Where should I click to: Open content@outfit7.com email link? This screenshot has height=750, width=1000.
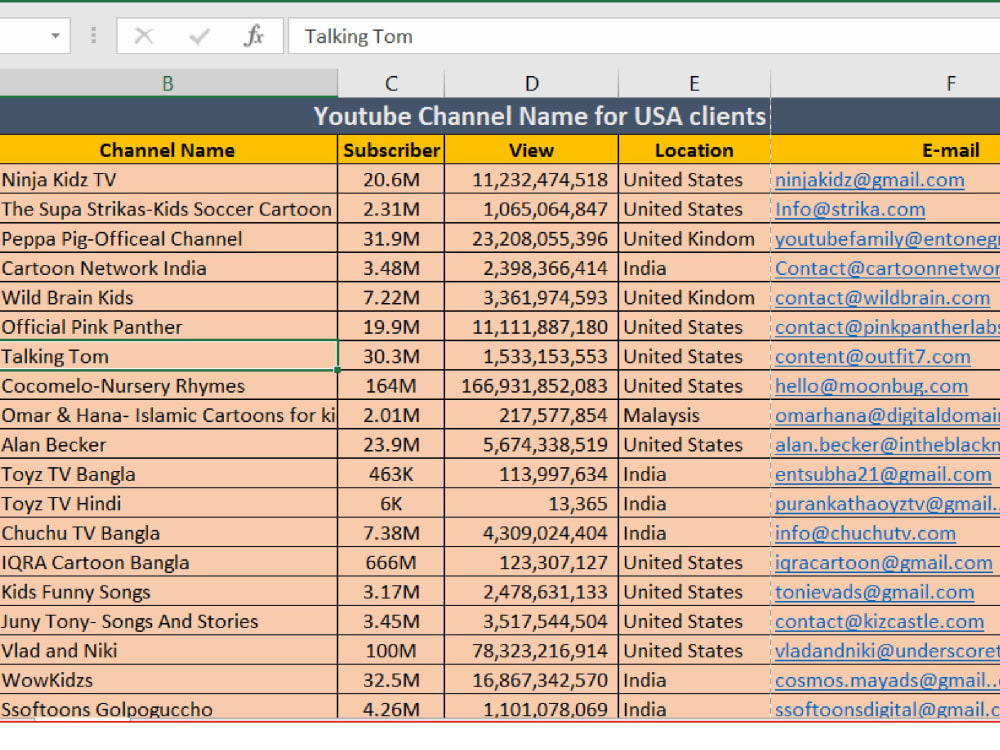pyautogui.click(x=872, y=357)
